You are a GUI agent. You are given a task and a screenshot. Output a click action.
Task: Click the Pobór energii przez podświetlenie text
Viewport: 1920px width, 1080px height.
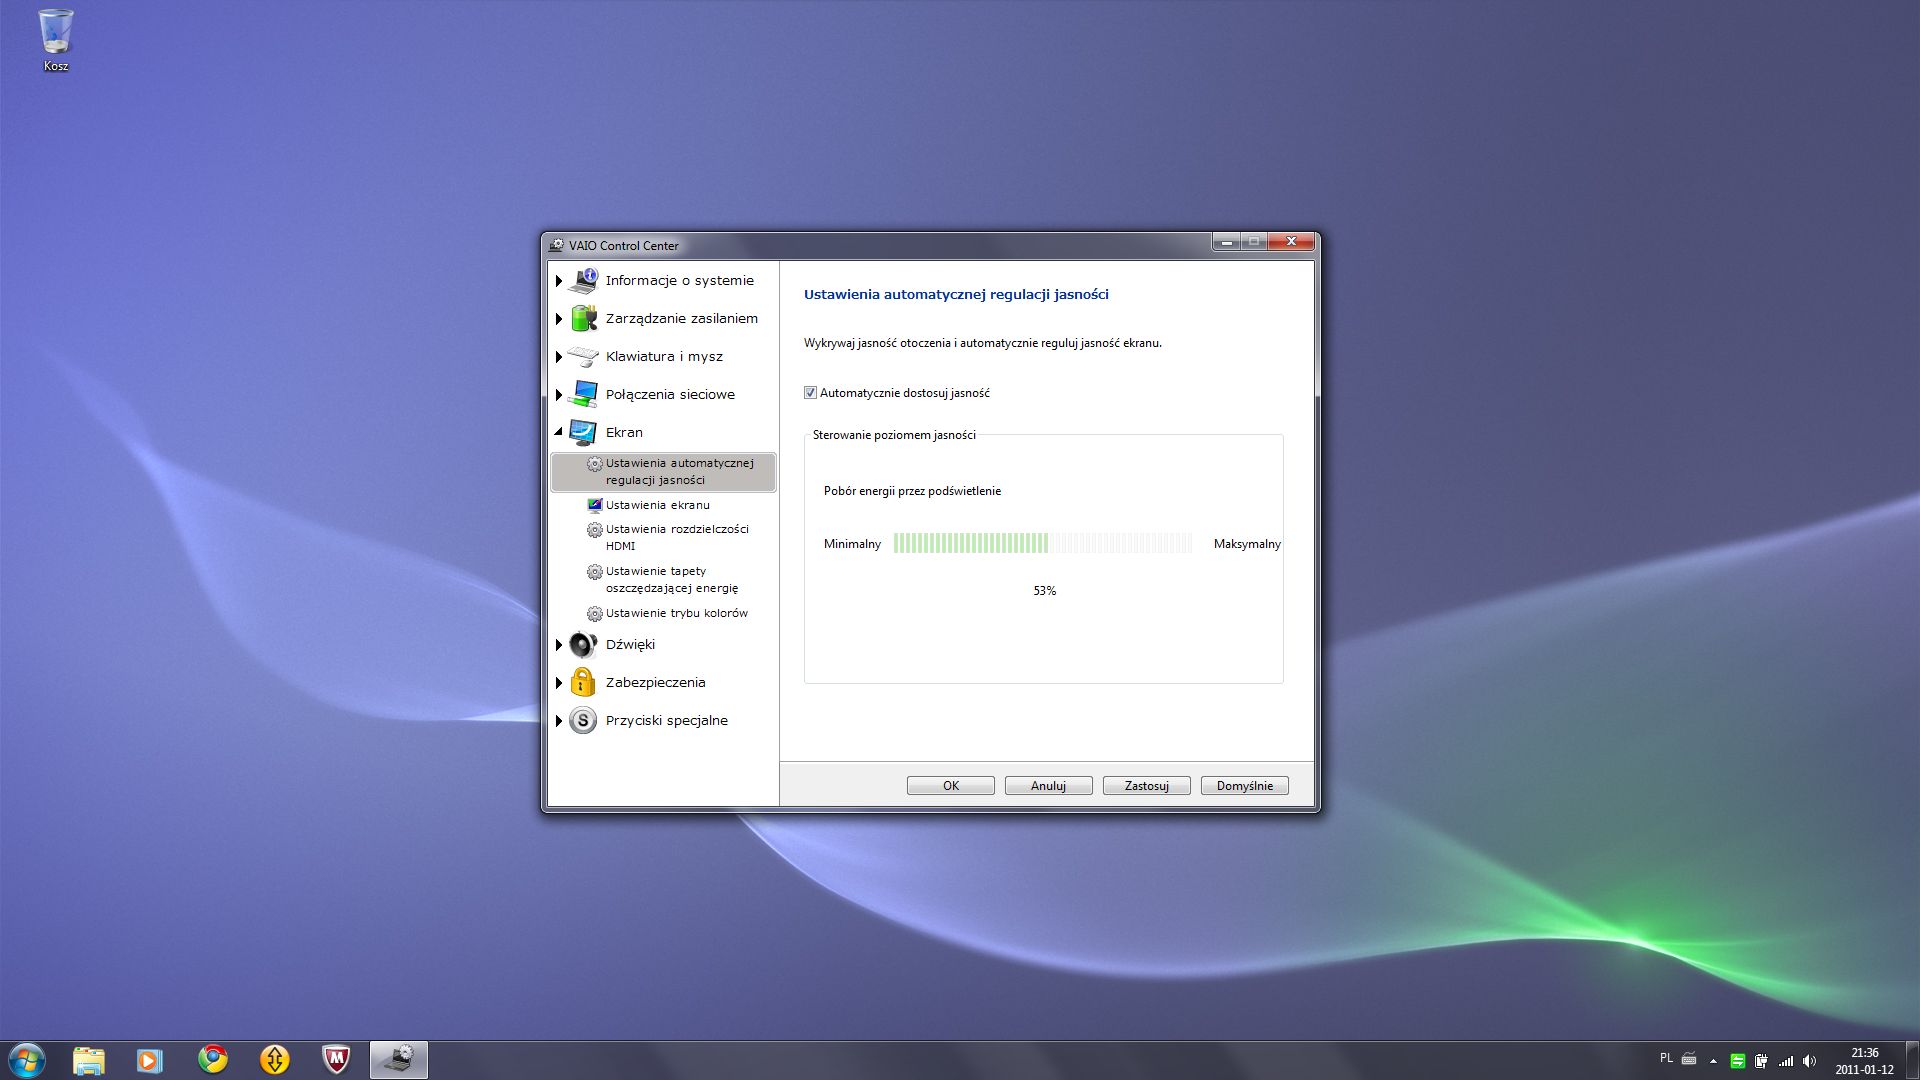(x=912, y=491)
